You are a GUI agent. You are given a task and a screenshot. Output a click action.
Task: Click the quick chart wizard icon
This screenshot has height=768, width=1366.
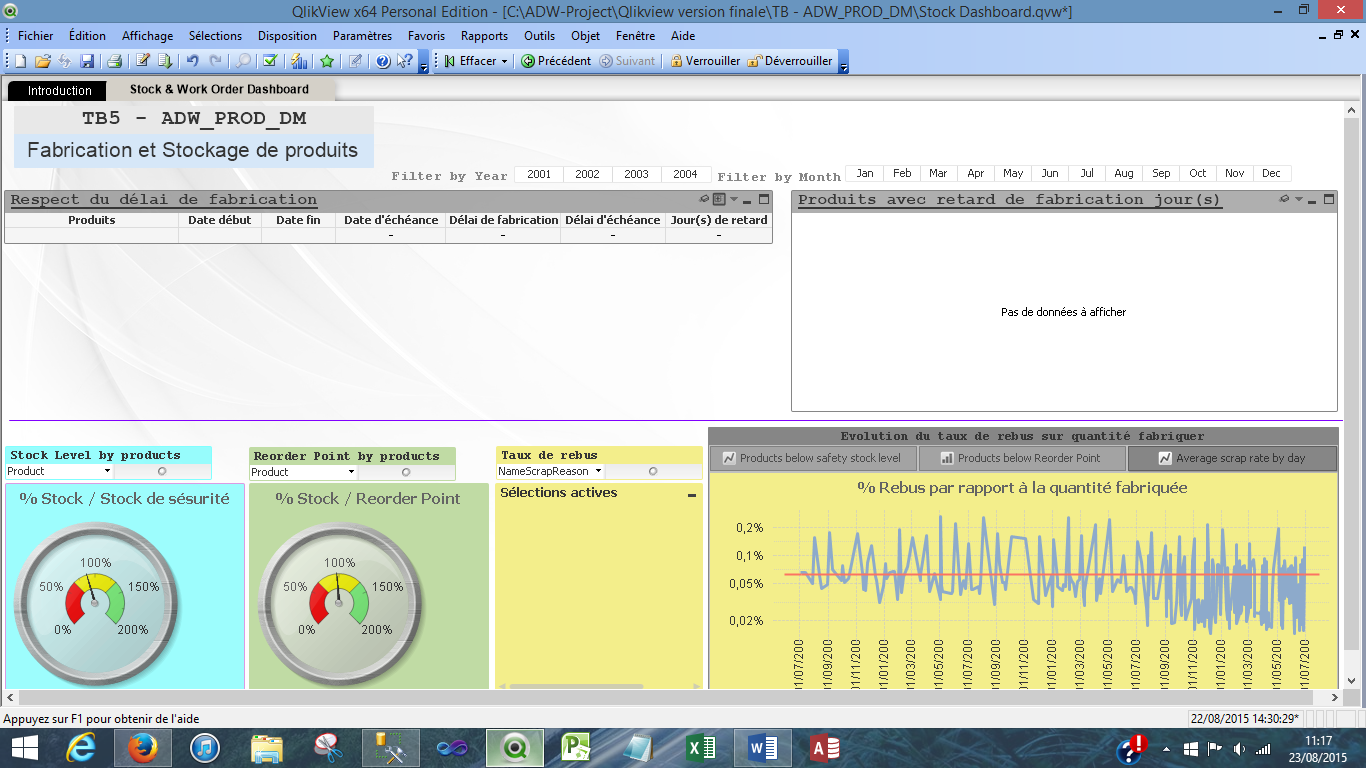point(299,61)
